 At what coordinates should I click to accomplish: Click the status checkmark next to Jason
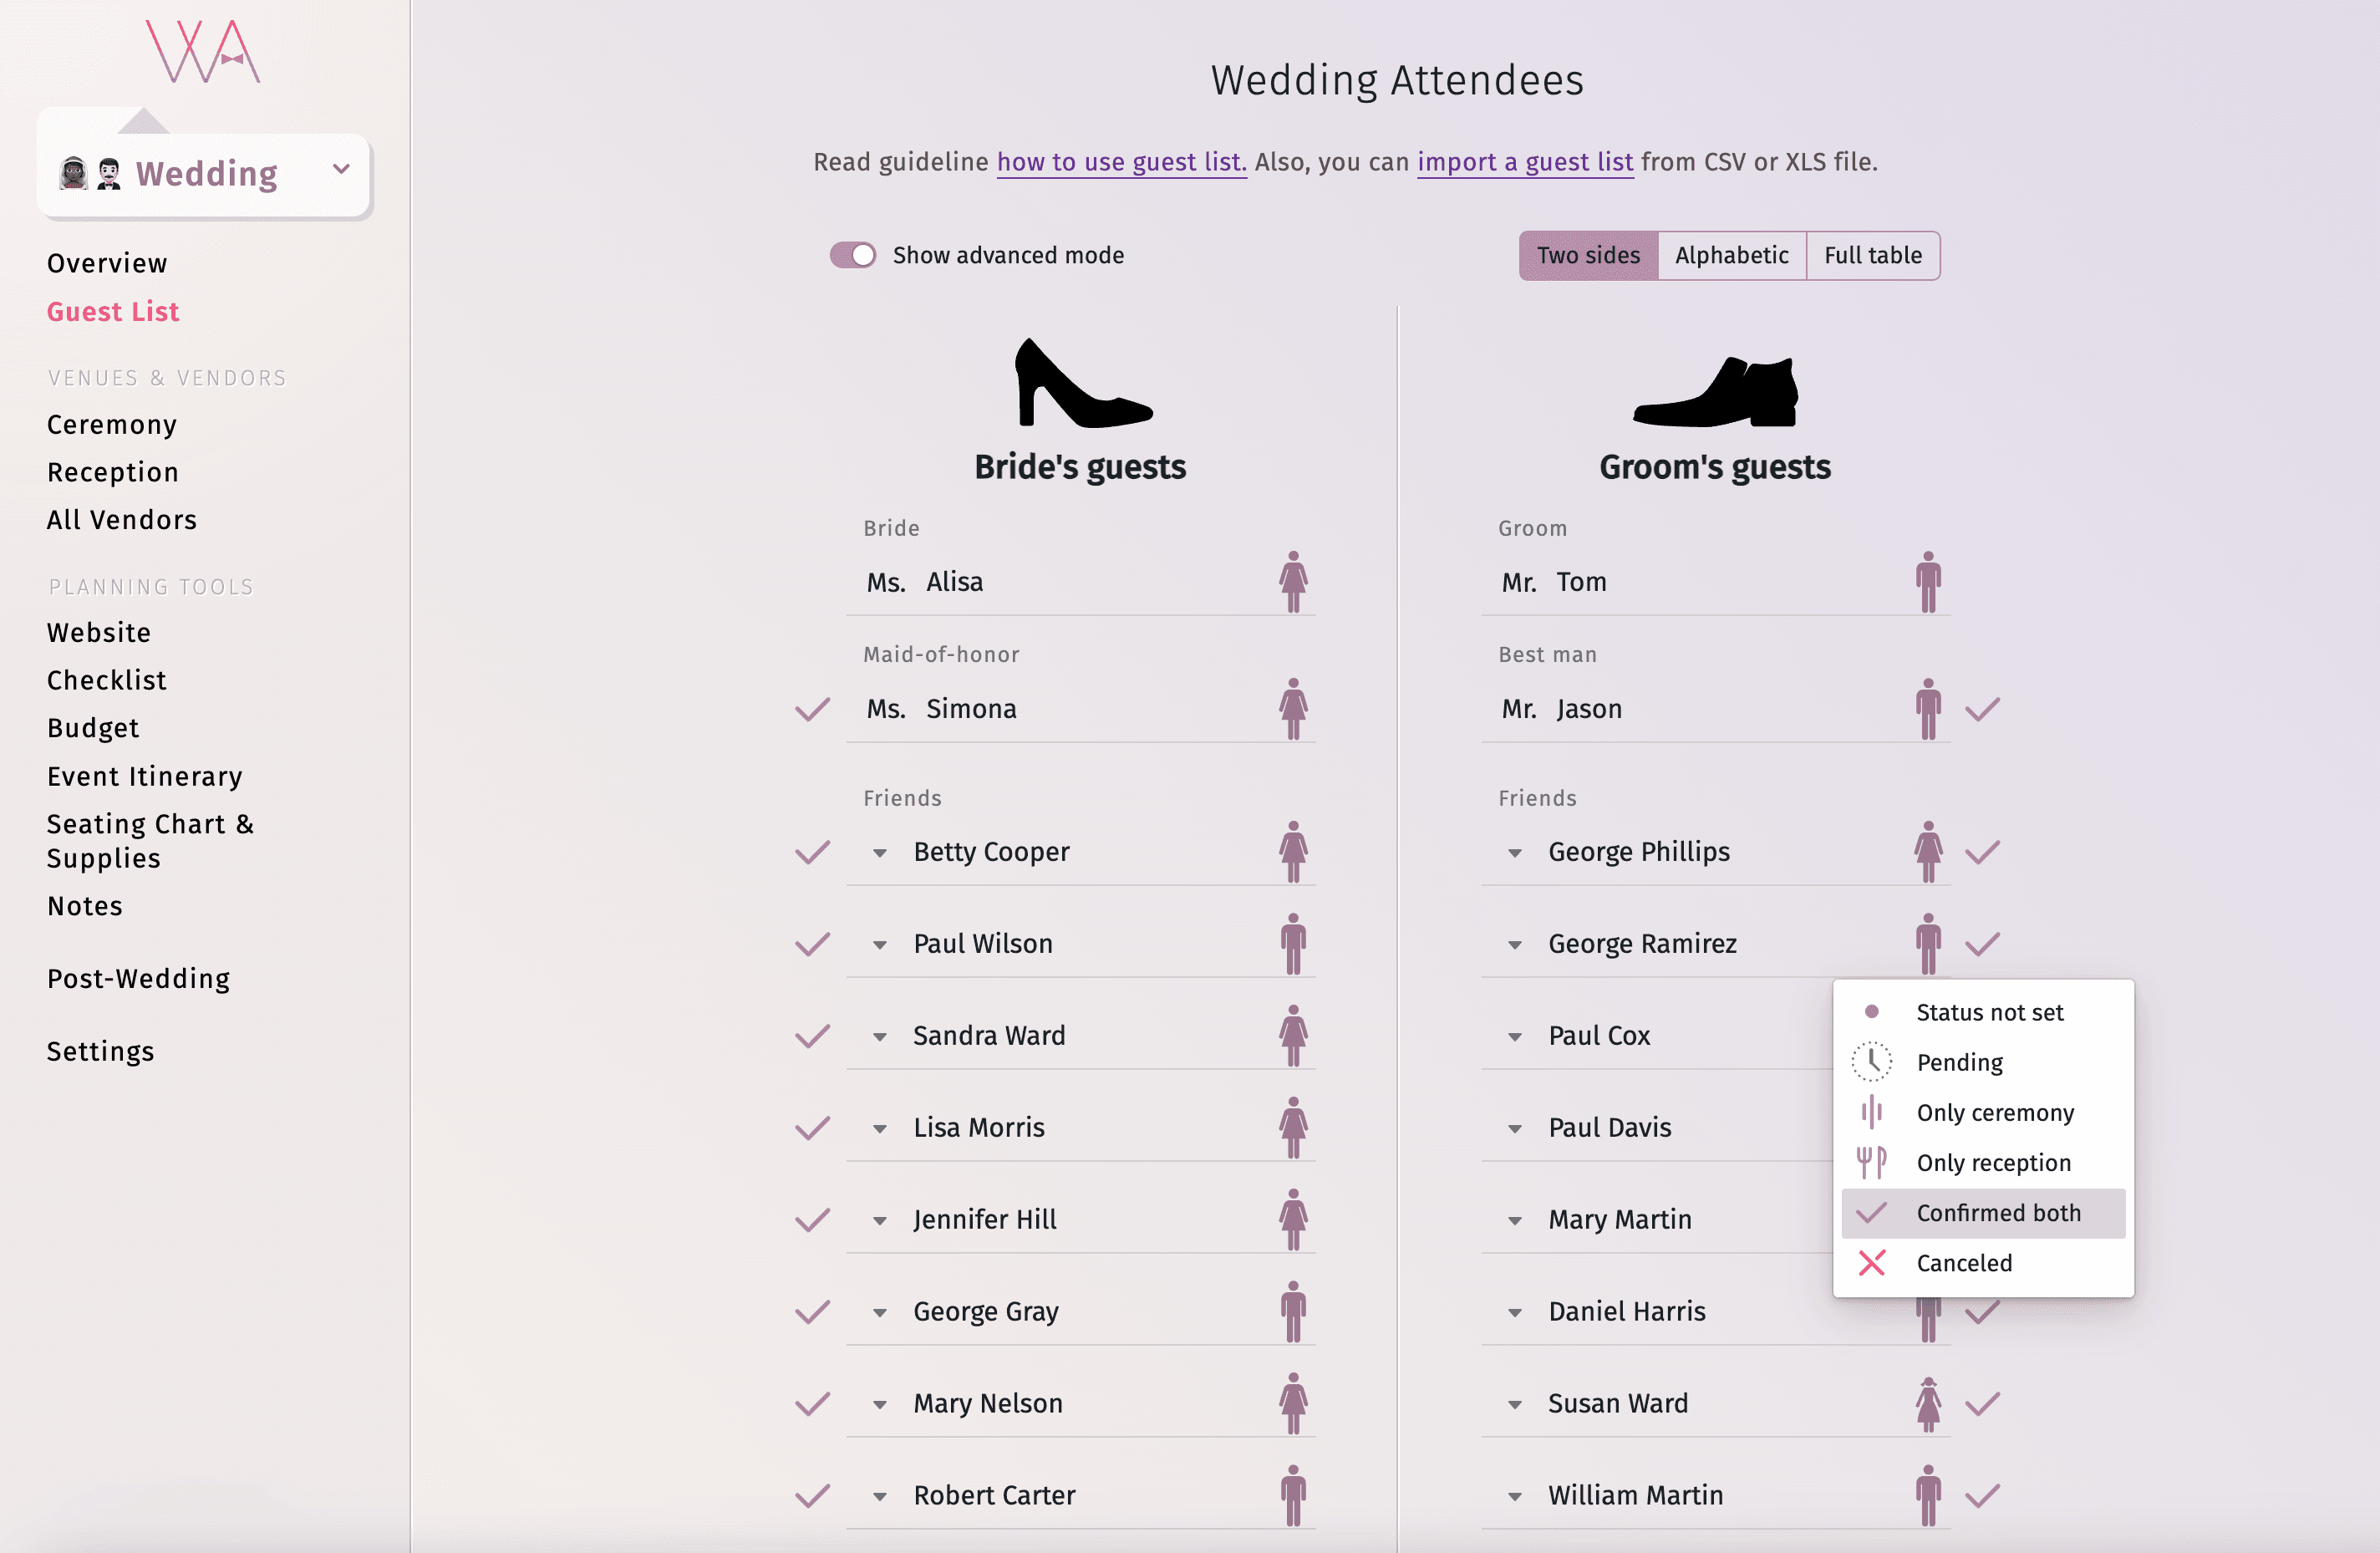click(1982, 709)
